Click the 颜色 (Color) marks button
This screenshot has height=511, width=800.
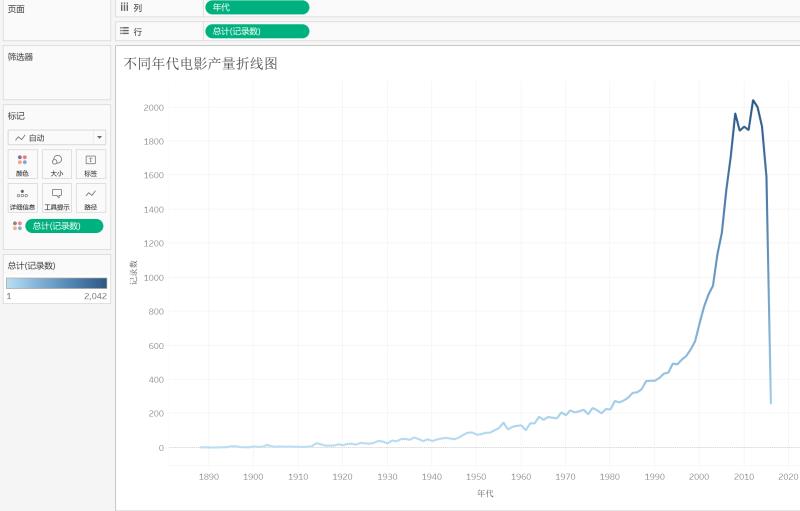(22, 164)
